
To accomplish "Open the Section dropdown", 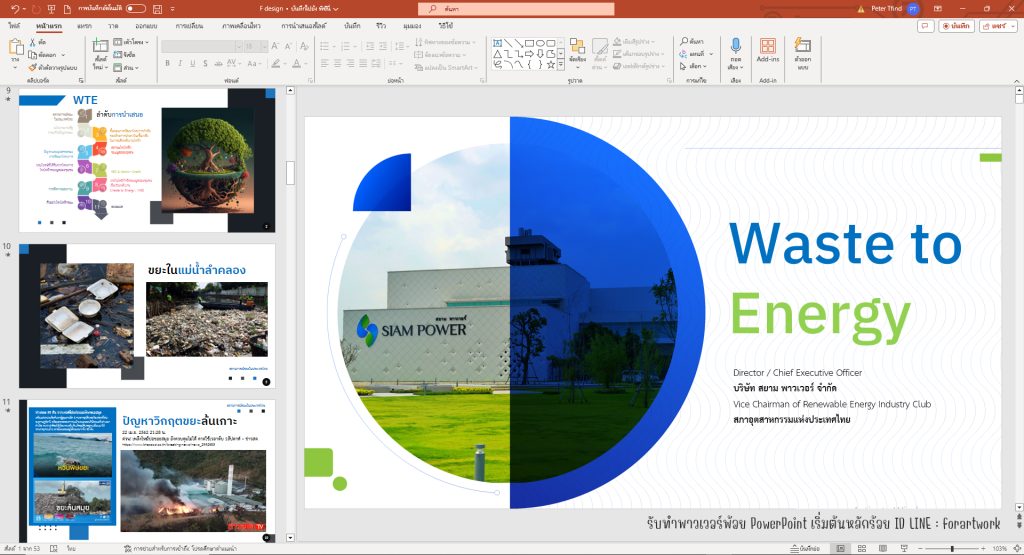I will point(126,67).
